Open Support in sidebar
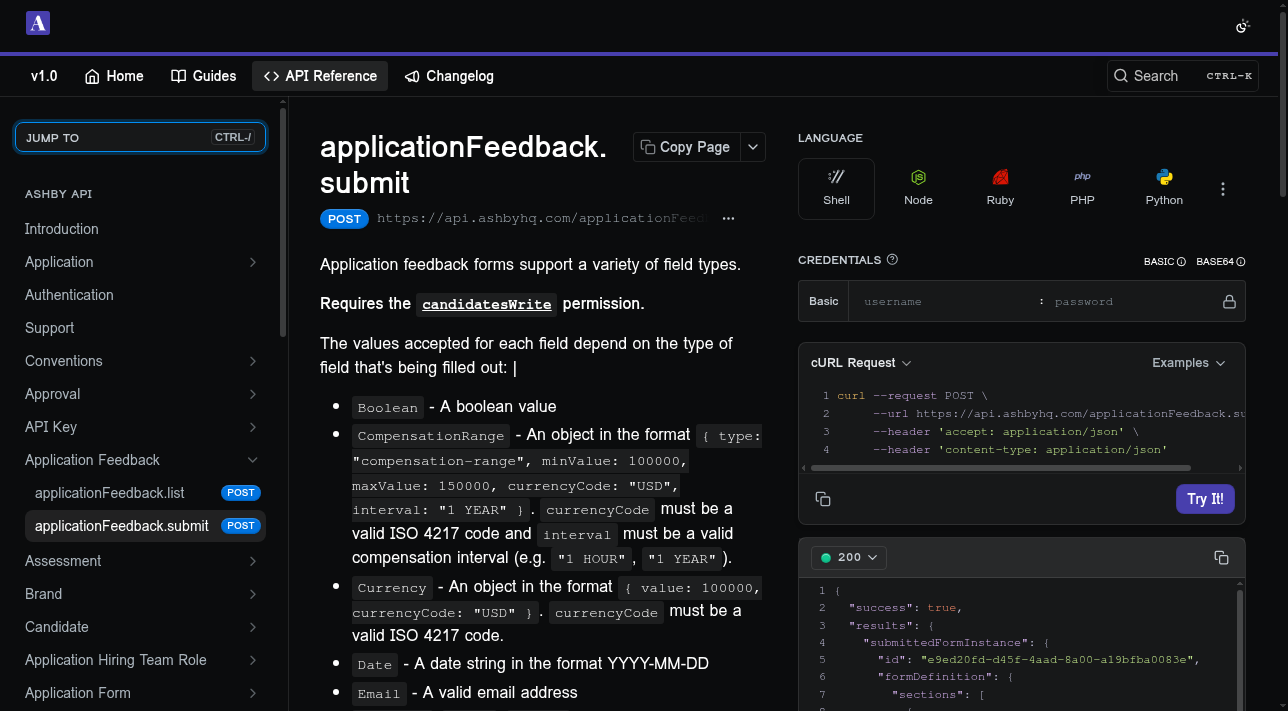This screenshot has height=711, width=1288. pos(50,328)
